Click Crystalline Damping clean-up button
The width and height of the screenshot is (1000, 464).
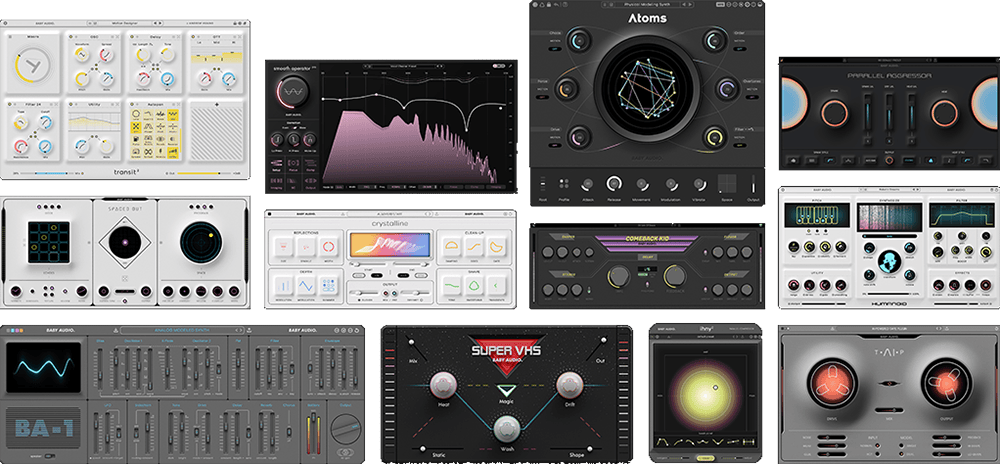click(452, 247)
